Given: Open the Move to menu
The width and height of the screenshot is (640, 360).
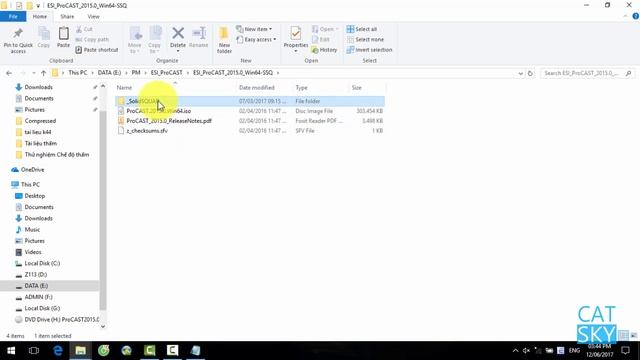Looking at the screenshot, I should (135, 40).
